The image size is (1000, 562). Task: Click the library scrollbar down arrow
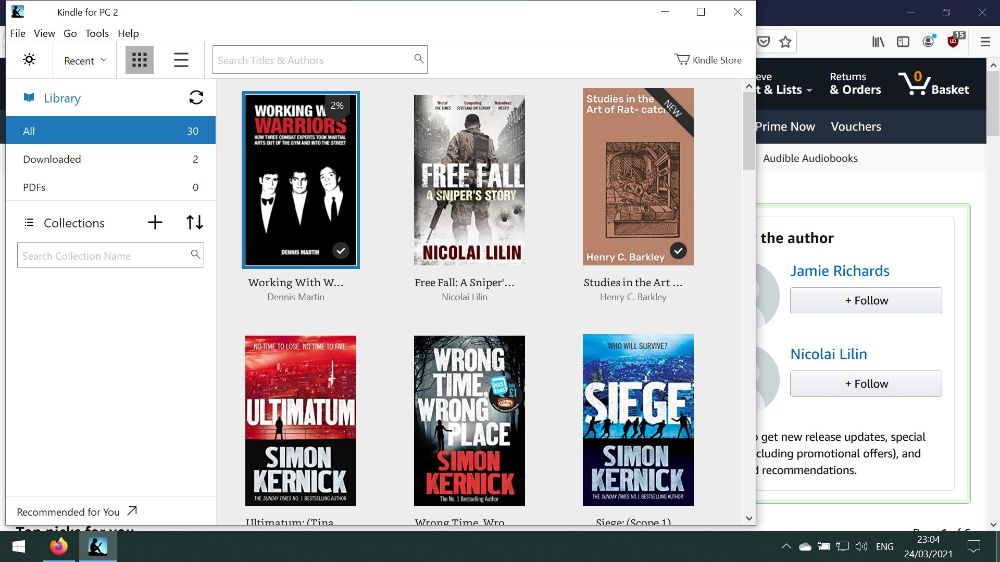tap(749, 519)
